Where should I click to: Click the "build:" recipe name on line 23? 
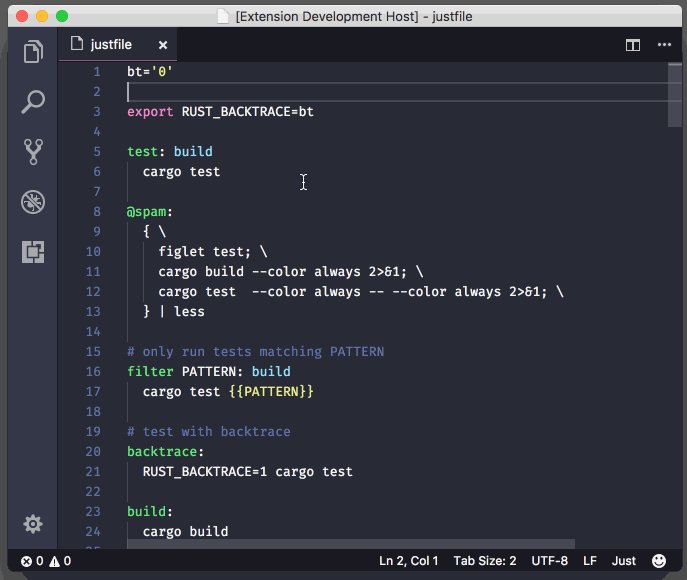pos(150,511)
